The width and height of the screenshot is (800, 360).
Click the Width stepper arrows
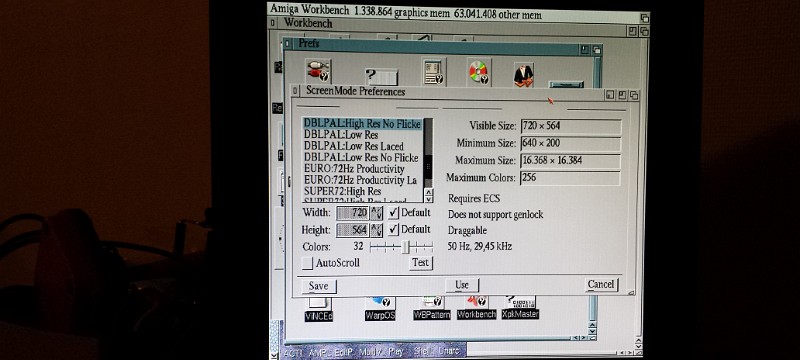click(x=377, y=213)
